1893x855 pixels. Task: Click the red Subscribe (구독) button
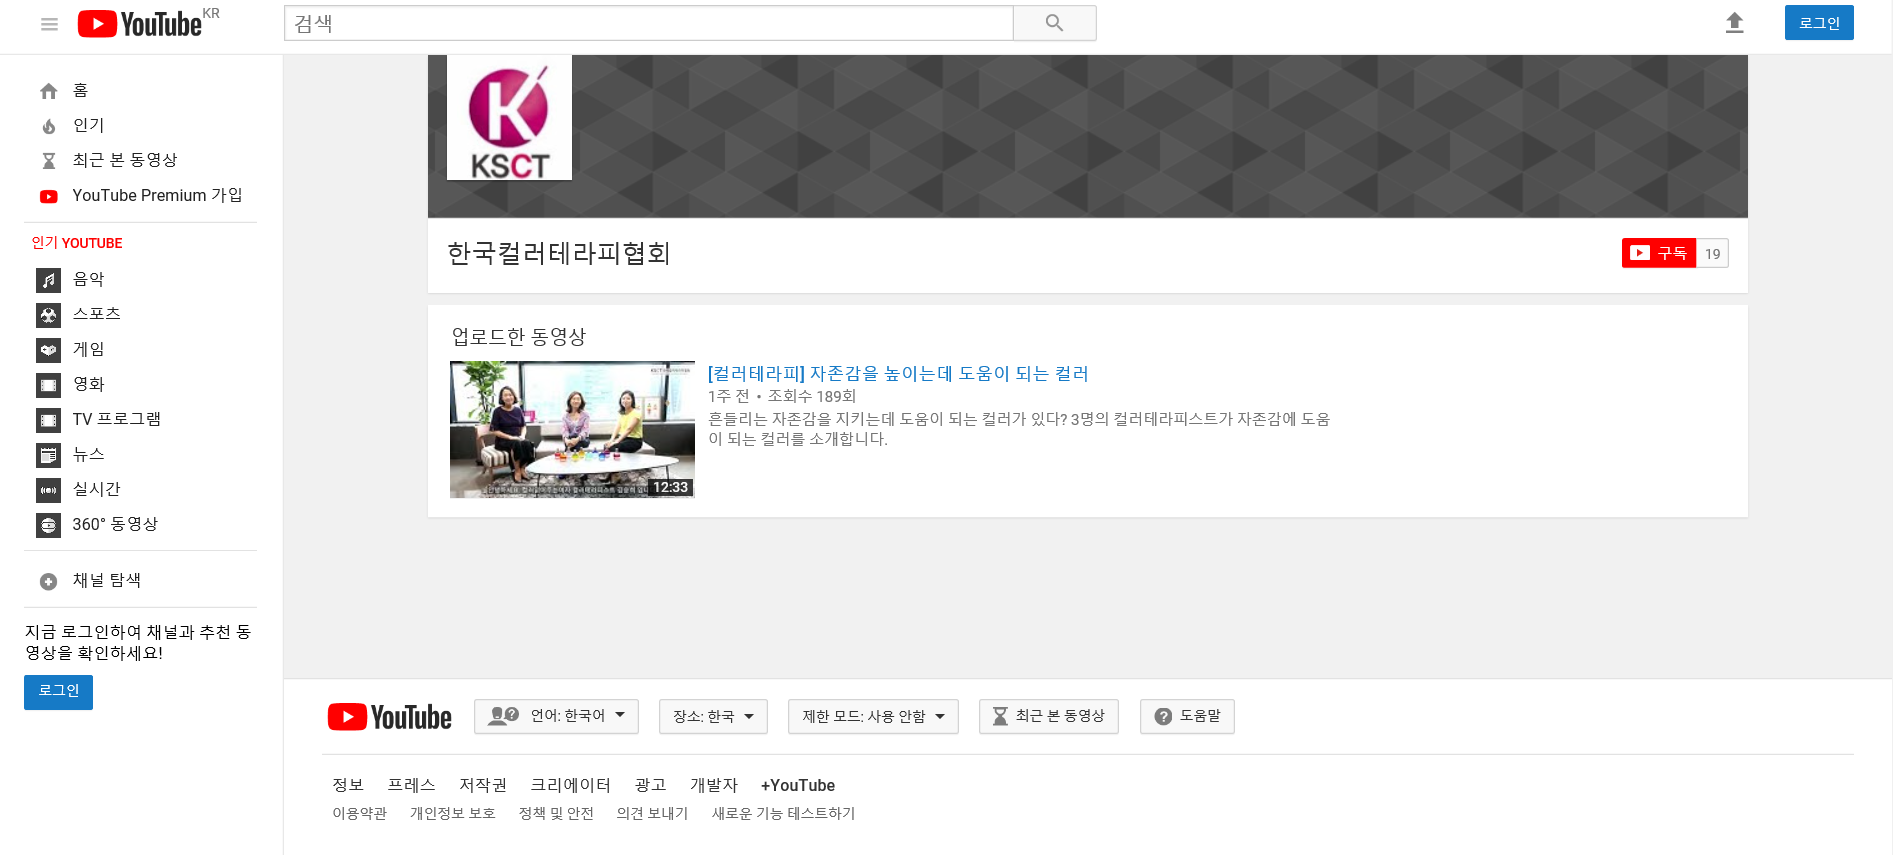(x=1659, y=253)
